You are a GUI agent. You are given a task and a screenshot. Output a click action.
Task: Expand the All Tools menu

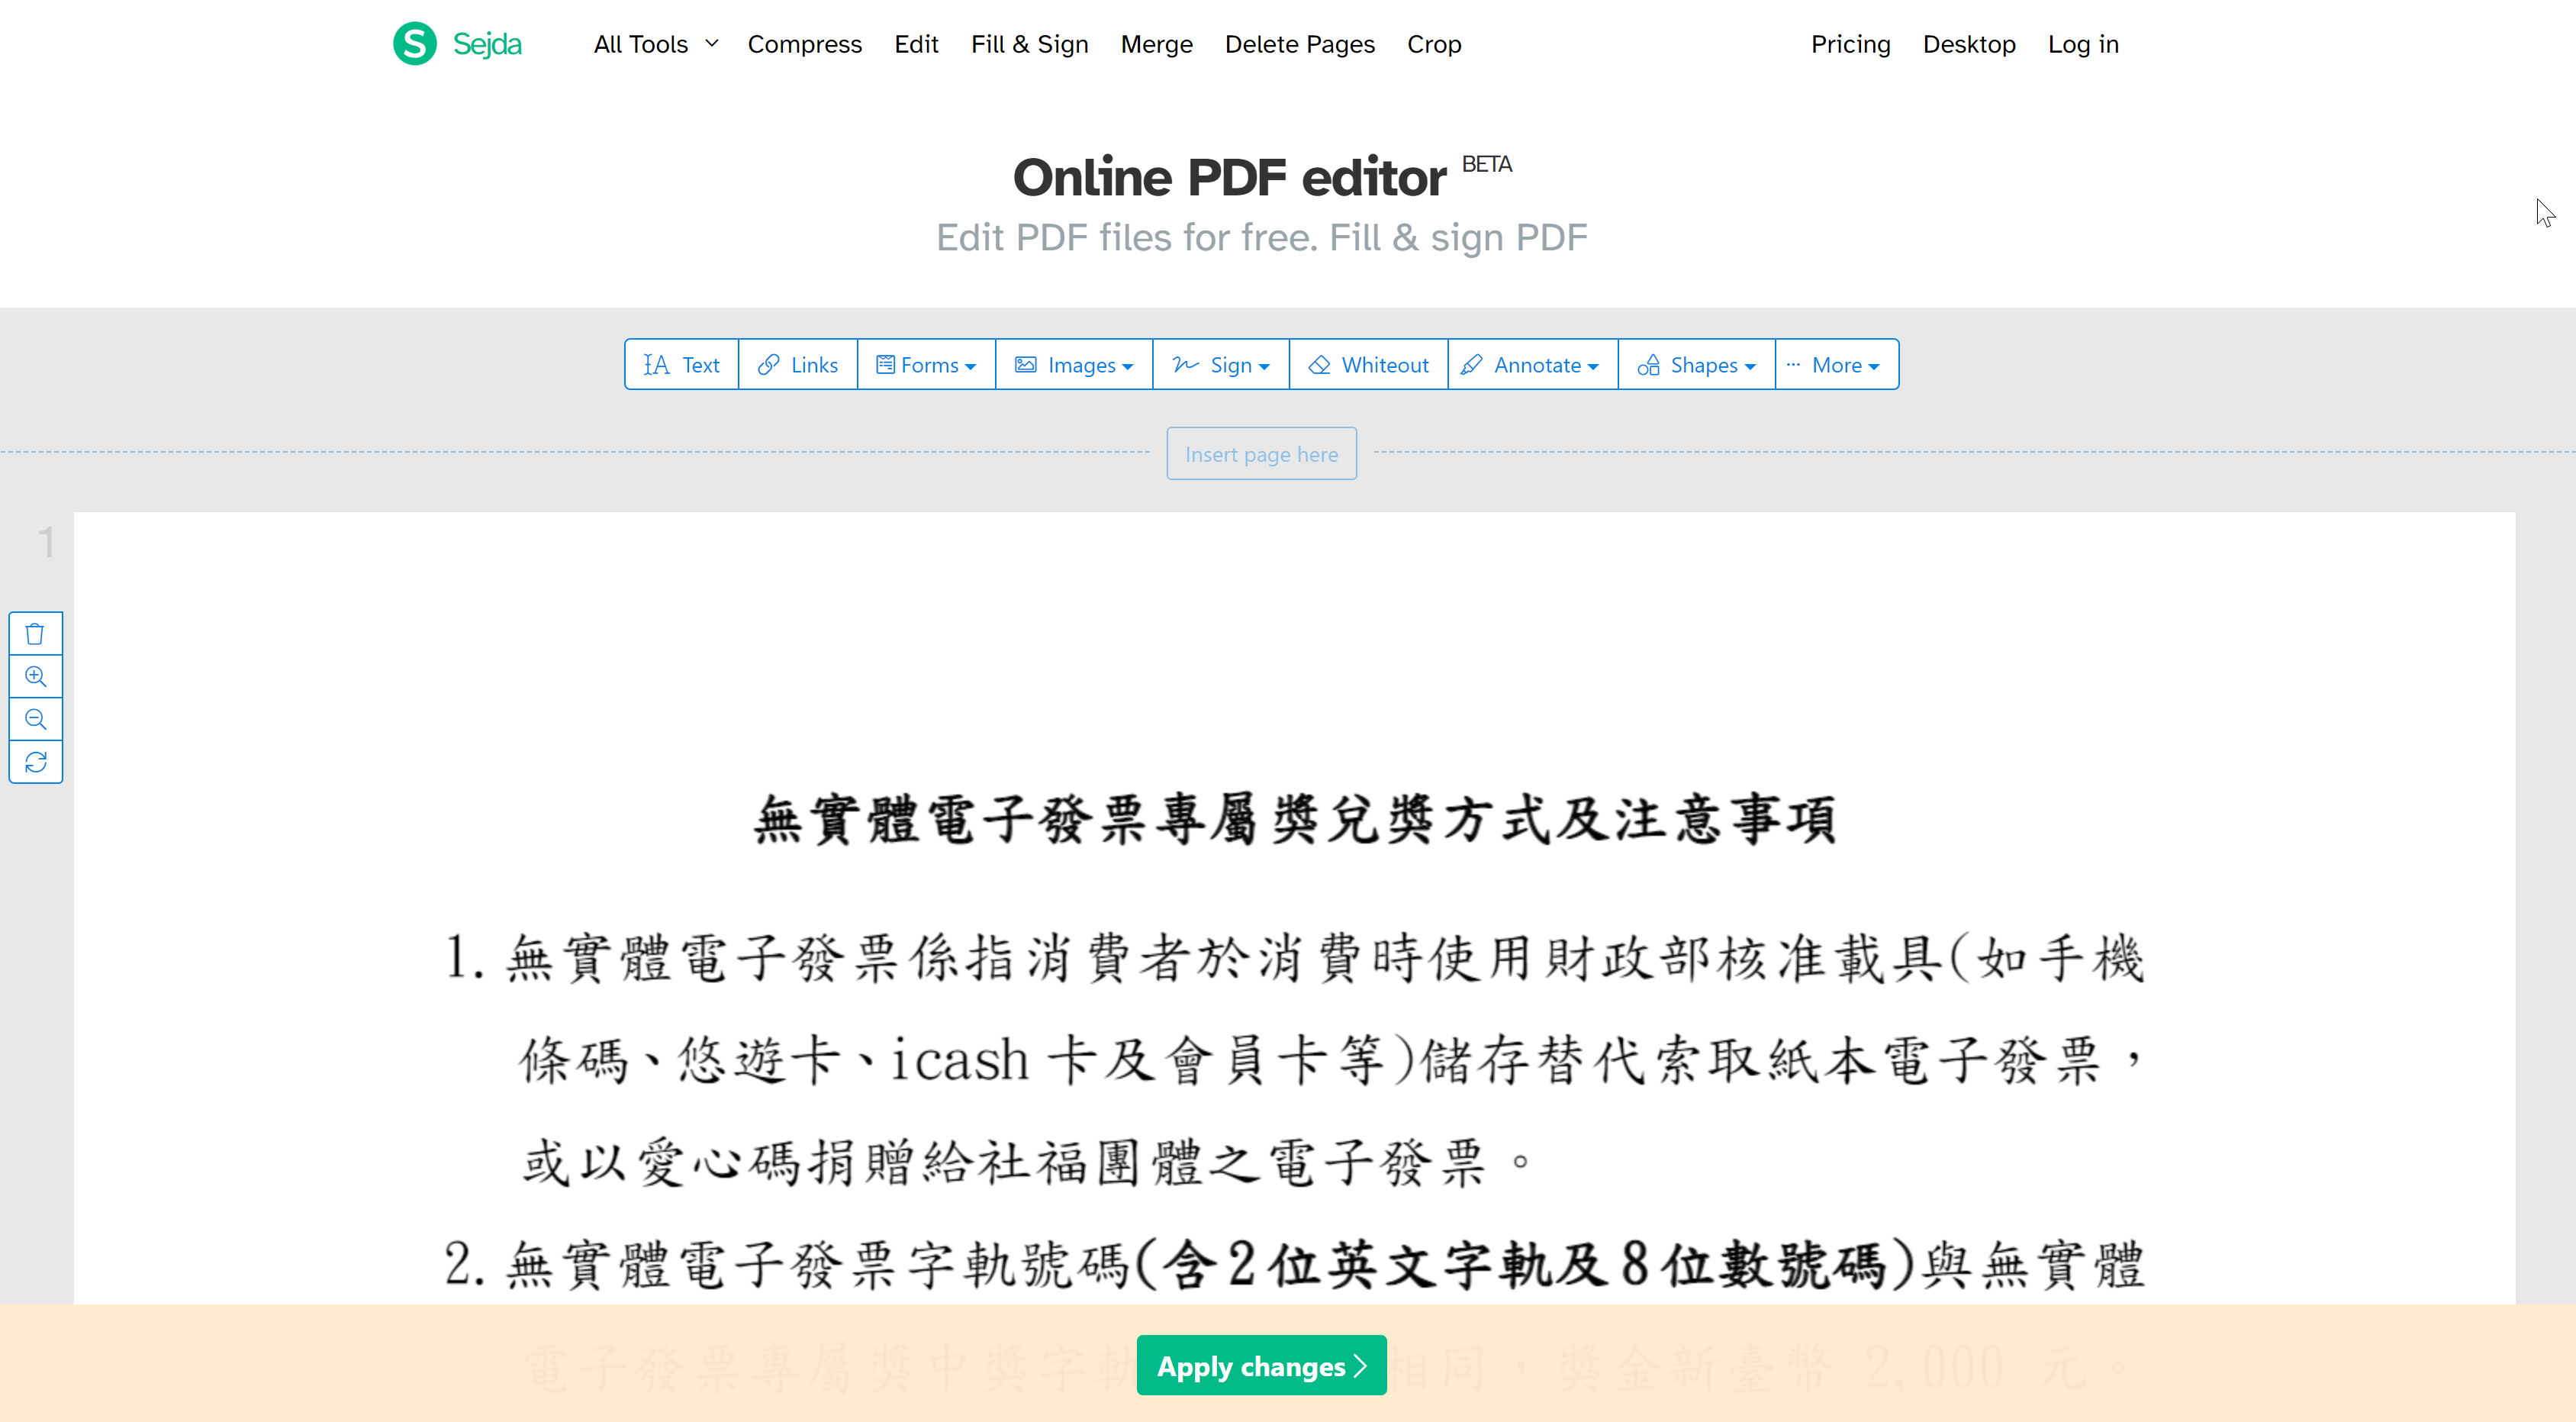tap(656, 44)
